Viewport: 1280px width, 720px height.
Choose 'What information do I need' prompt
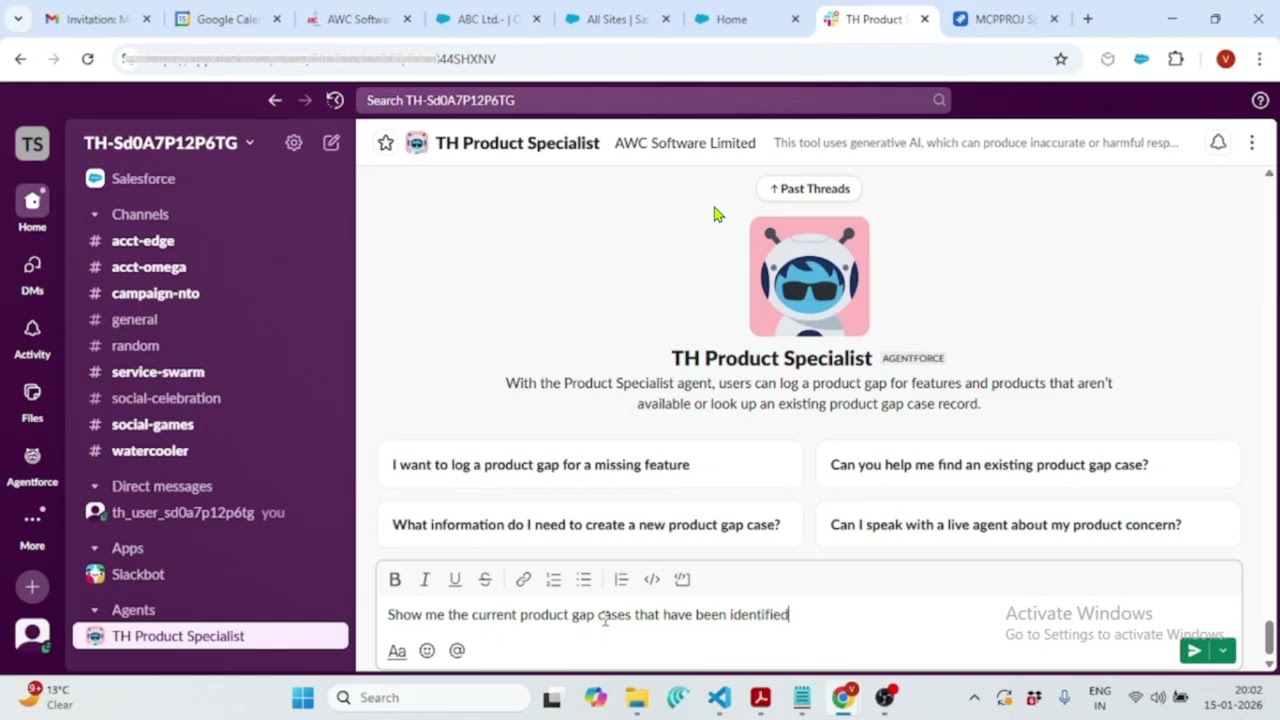pos(590,525)
